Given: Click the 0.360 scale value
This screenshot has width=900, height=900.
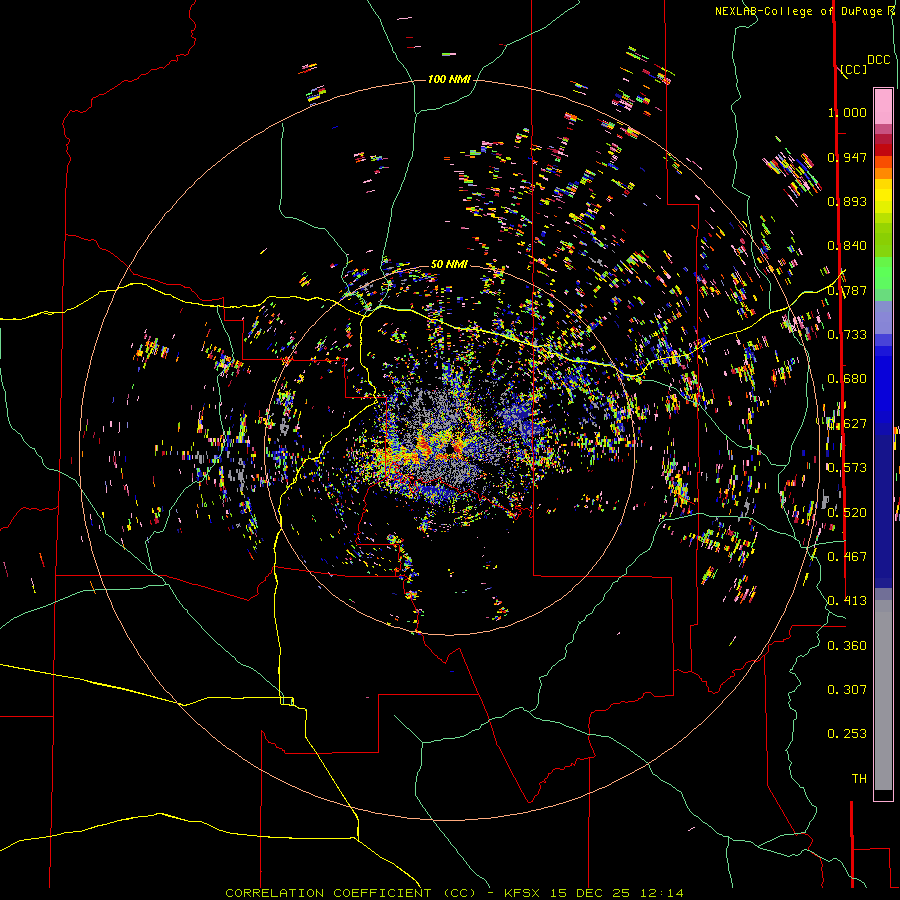Looking at the screenshot, I should (x=847, y=646).
